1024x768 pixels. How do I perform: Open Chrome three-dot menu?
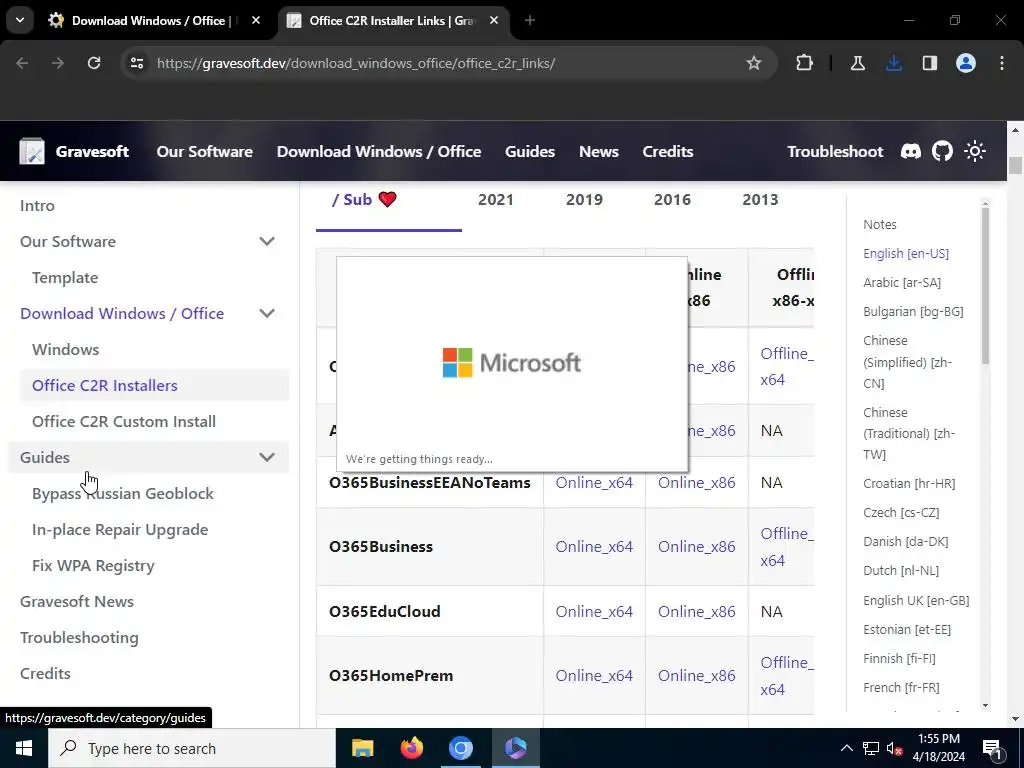point(1001,63)
